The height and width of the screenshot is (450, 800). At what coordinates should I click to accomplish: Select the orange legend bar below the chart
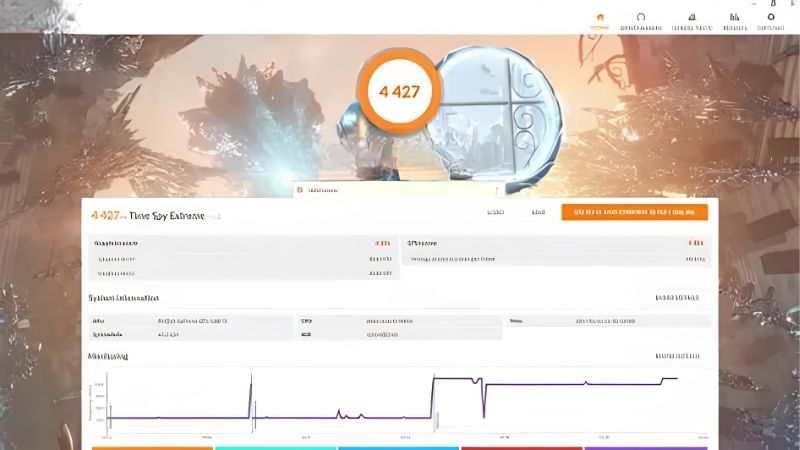(152, 448)
